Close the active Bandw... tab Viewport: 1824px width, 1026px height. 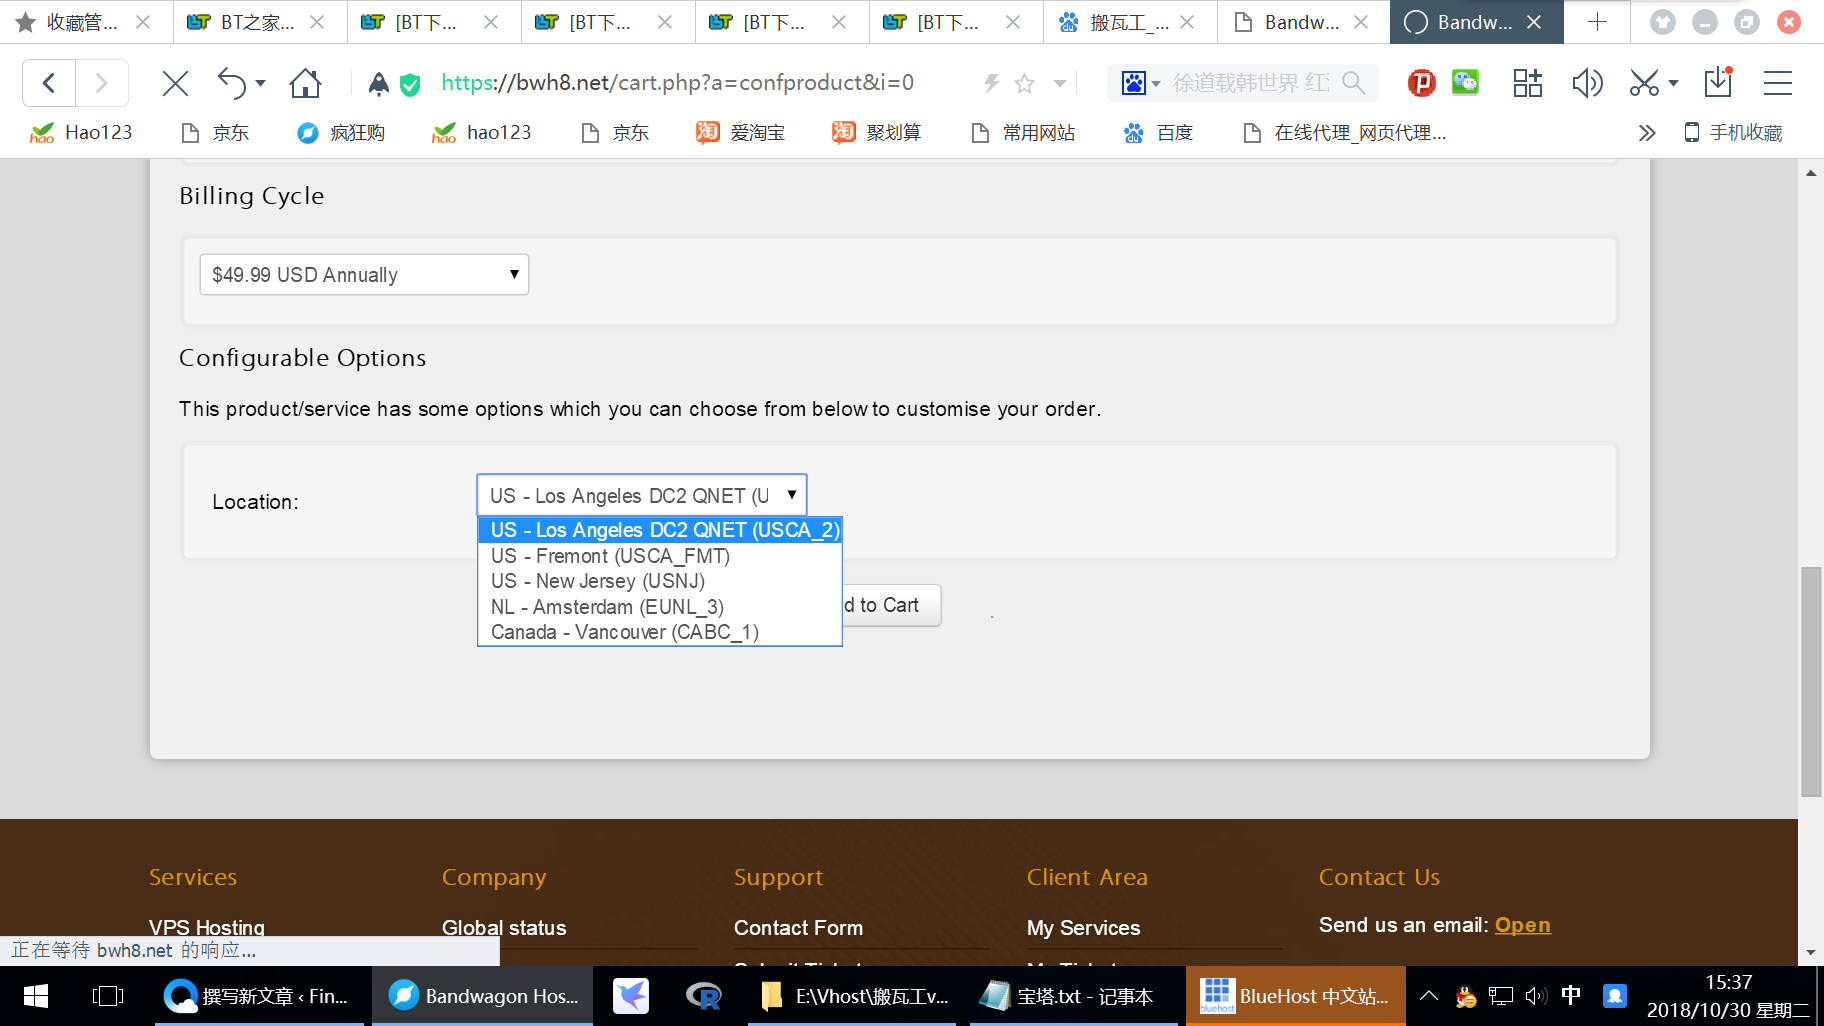click(1534, 22)
